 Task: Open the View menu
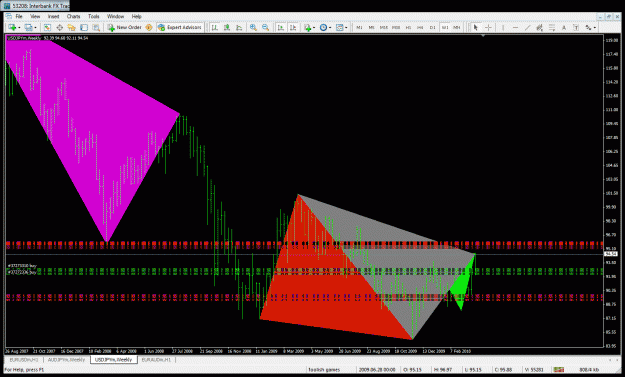[35, 16]
